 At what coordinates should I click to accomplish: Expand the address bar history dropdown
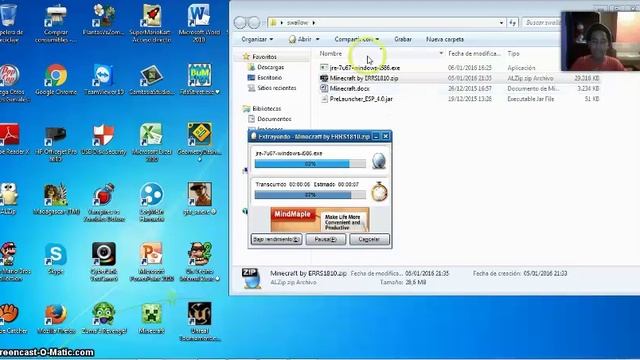501,22
